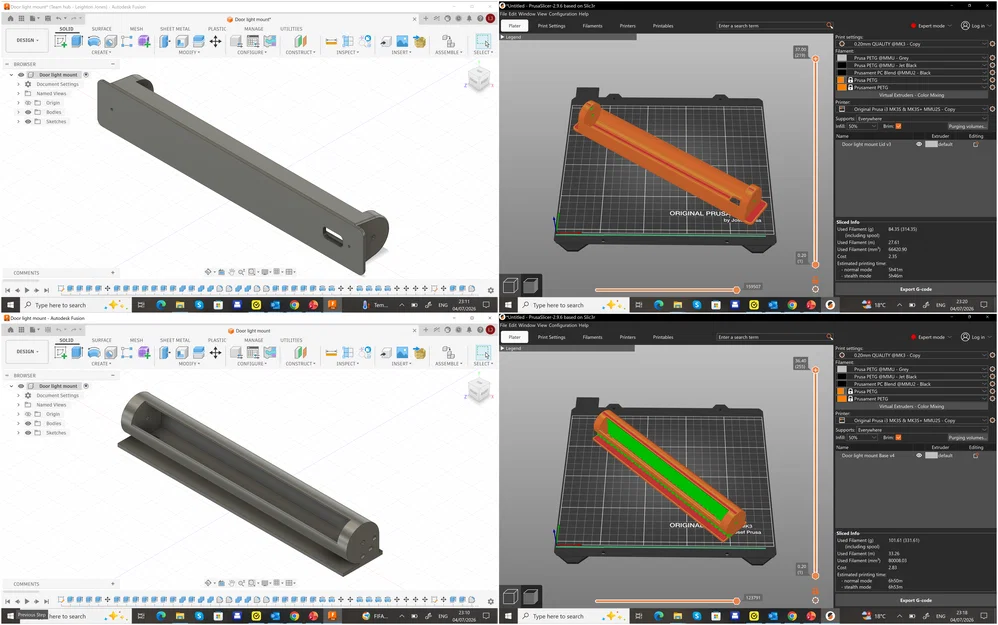Open Supports Everywhere dropdown in Base v4 PrusaSlicer
Screen dimensions: 998x625
(921, 430)
